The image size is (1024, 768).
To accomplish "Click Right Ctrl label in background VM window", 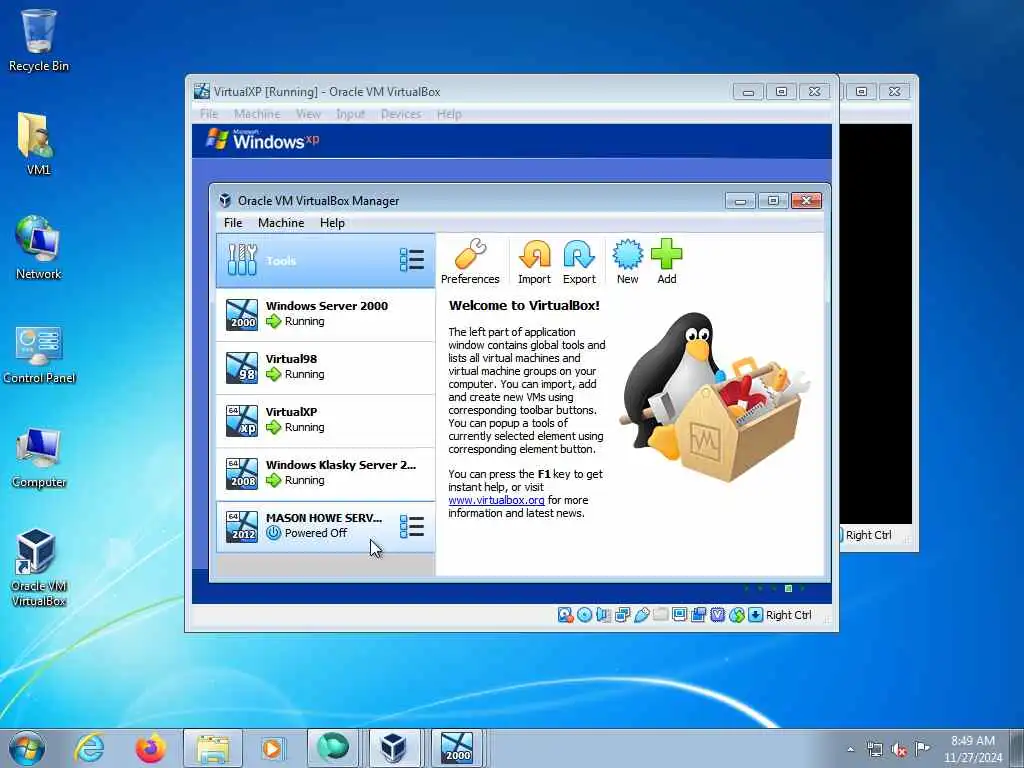I will (869, 535).
